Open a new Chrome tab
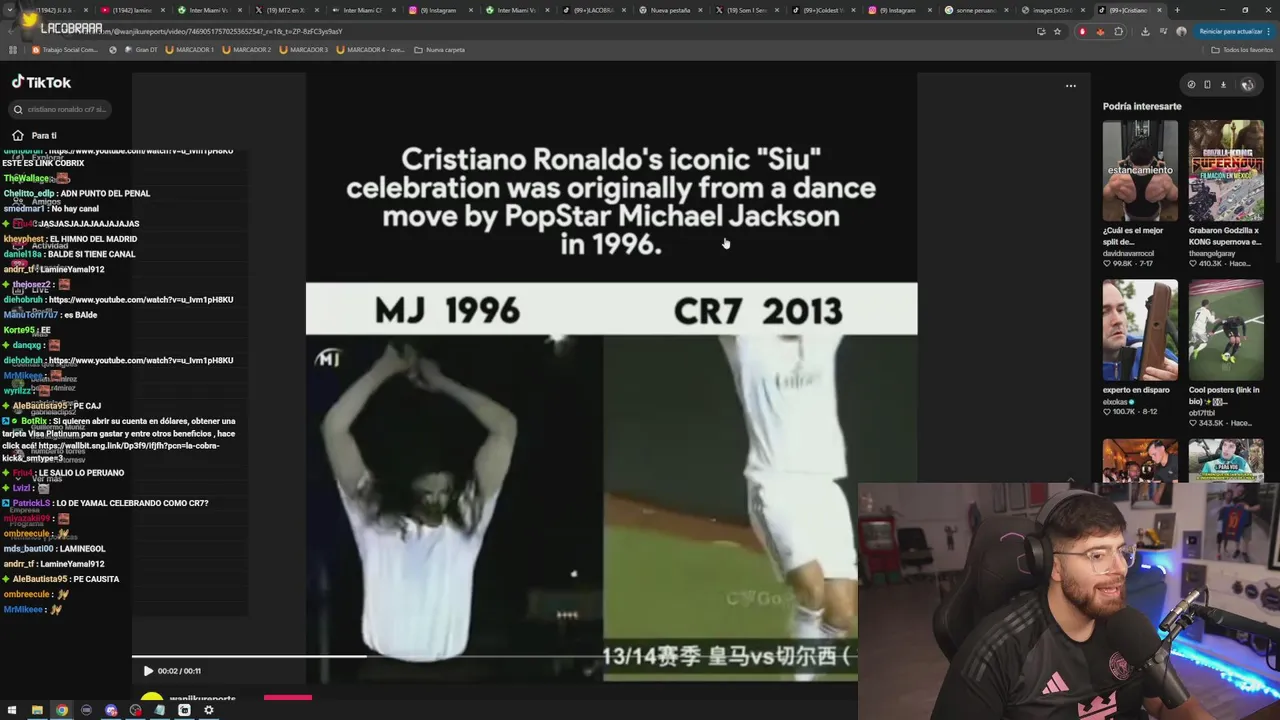This screenshot has height=720, width=1280. [1177, 10]
